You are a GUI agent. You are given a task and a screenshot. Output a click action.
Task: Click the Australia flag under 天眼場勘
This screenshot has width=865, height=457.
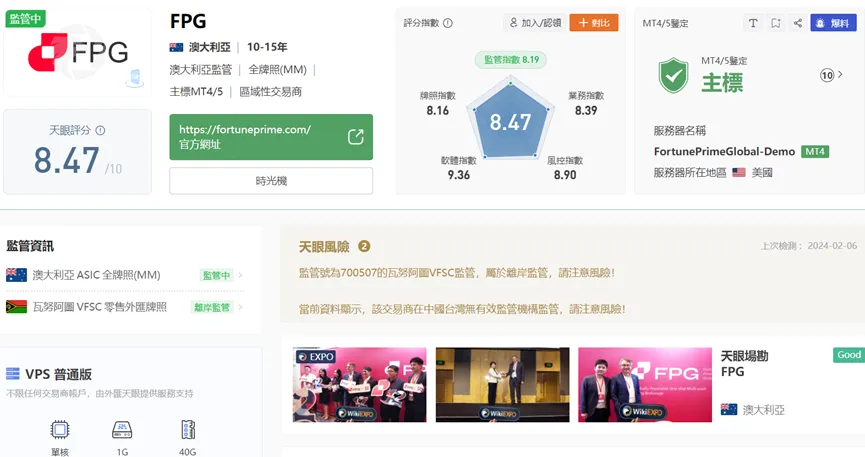point(729,410)
